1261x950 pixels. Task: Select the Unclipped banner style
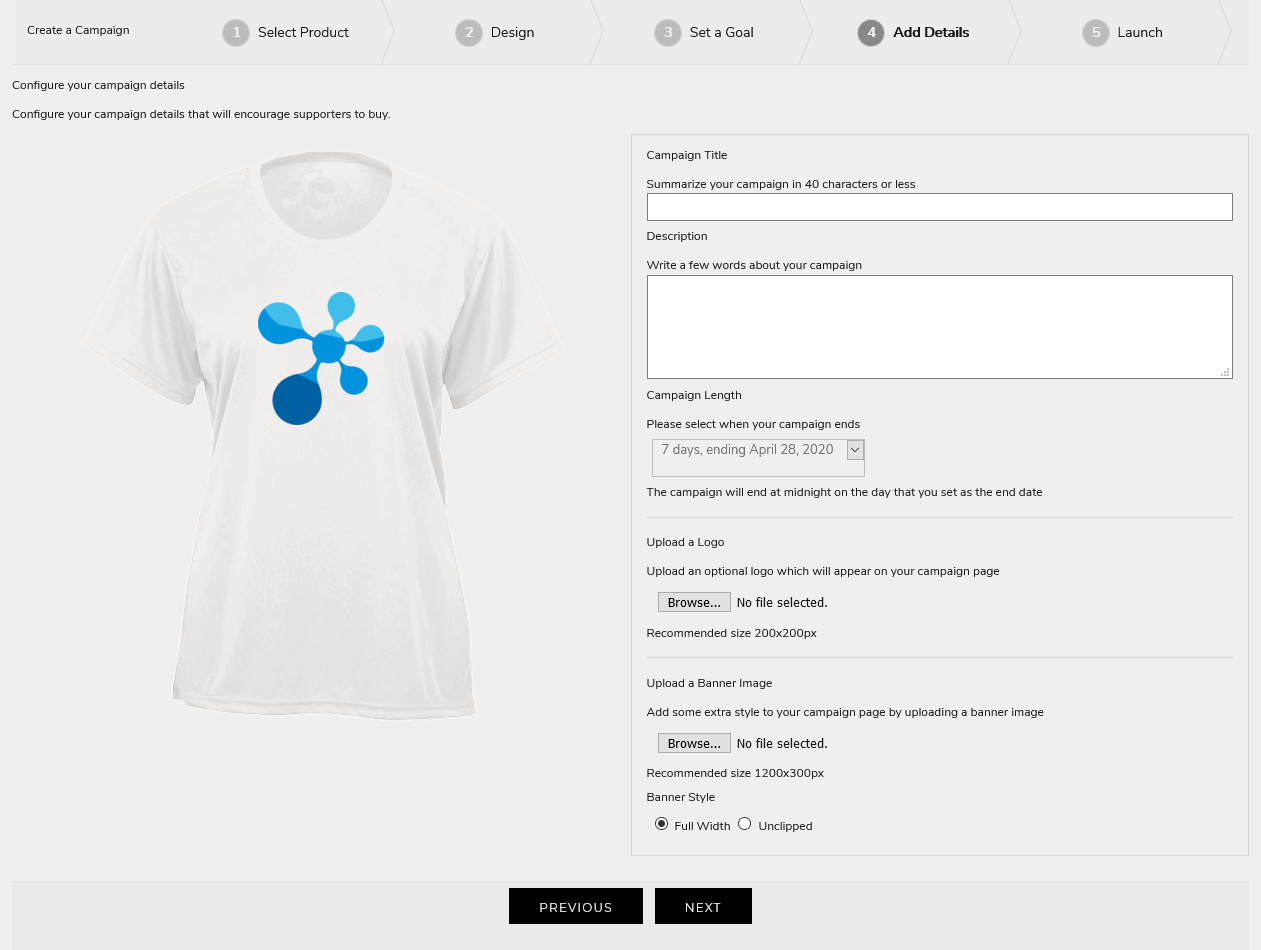(x=744, y=824)
